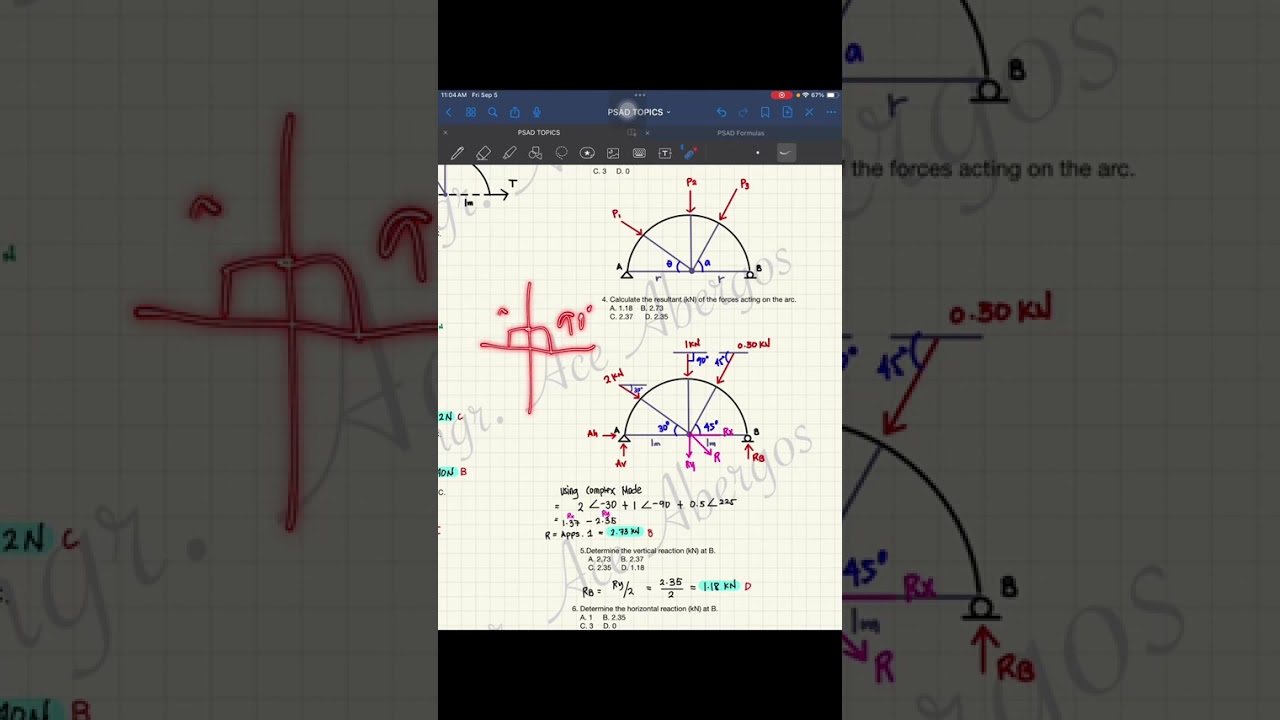
Task: Tap the highlighted 1.18 kN answer
Action: (x=719, y=586)
